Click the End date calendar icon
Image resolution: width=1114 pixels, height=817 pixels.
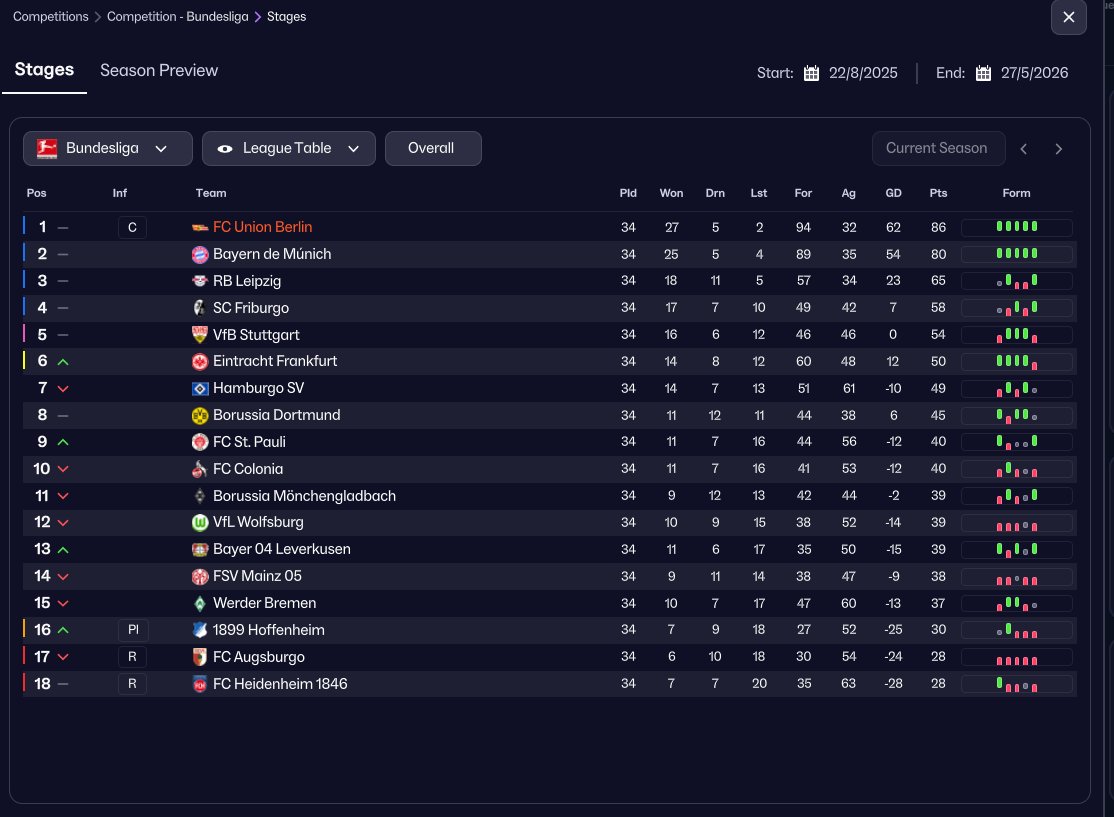(984, 73)
